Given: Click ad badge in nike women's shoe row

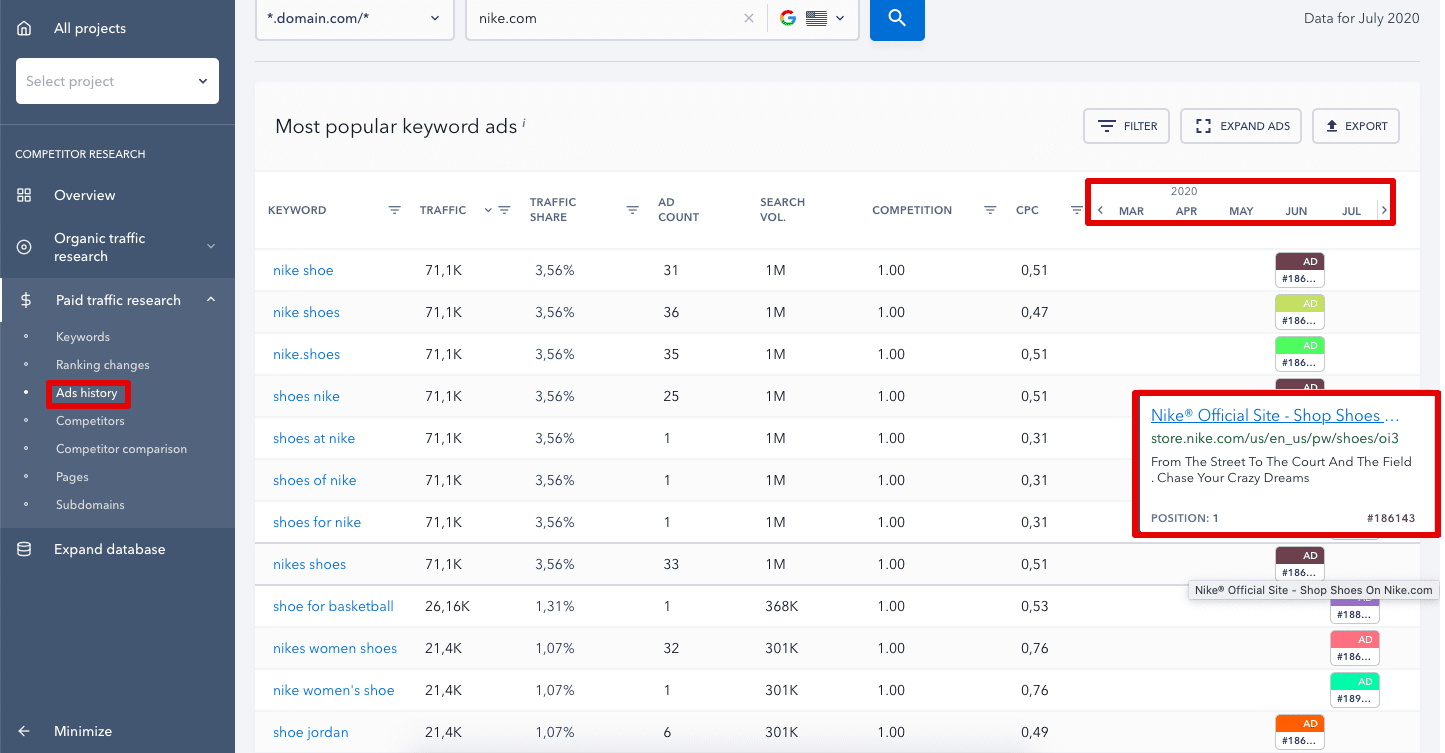Looking at the screenshot, I should 1355,690.
